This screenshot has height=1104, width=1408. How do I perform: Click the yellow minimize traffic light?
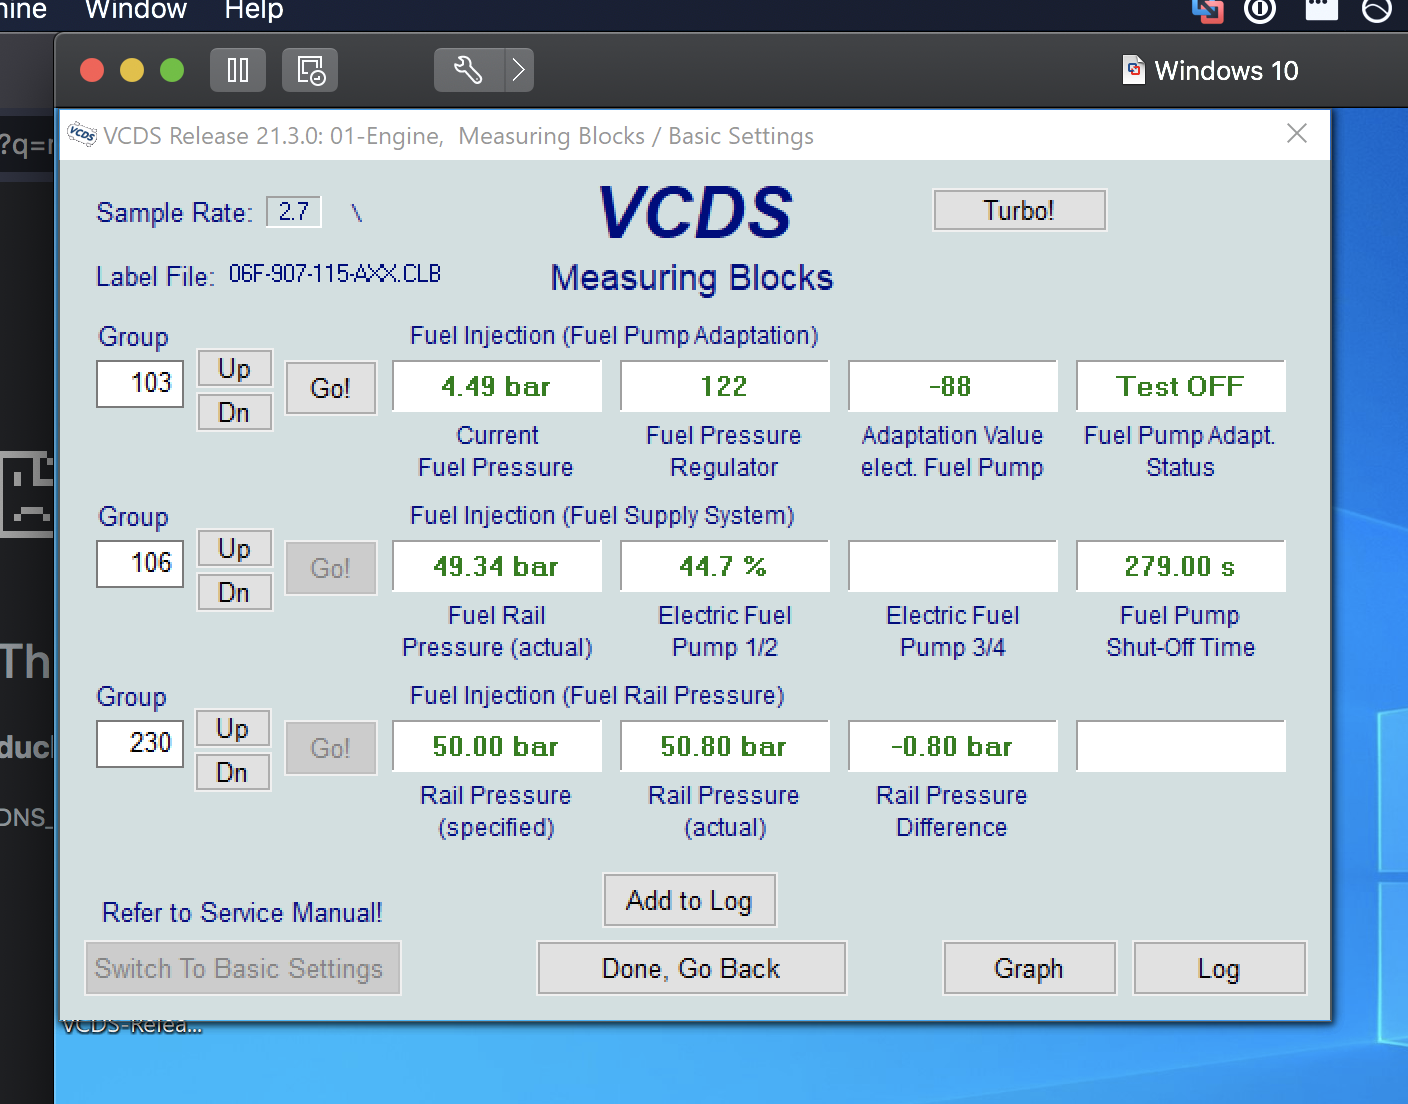coord(132,70)
